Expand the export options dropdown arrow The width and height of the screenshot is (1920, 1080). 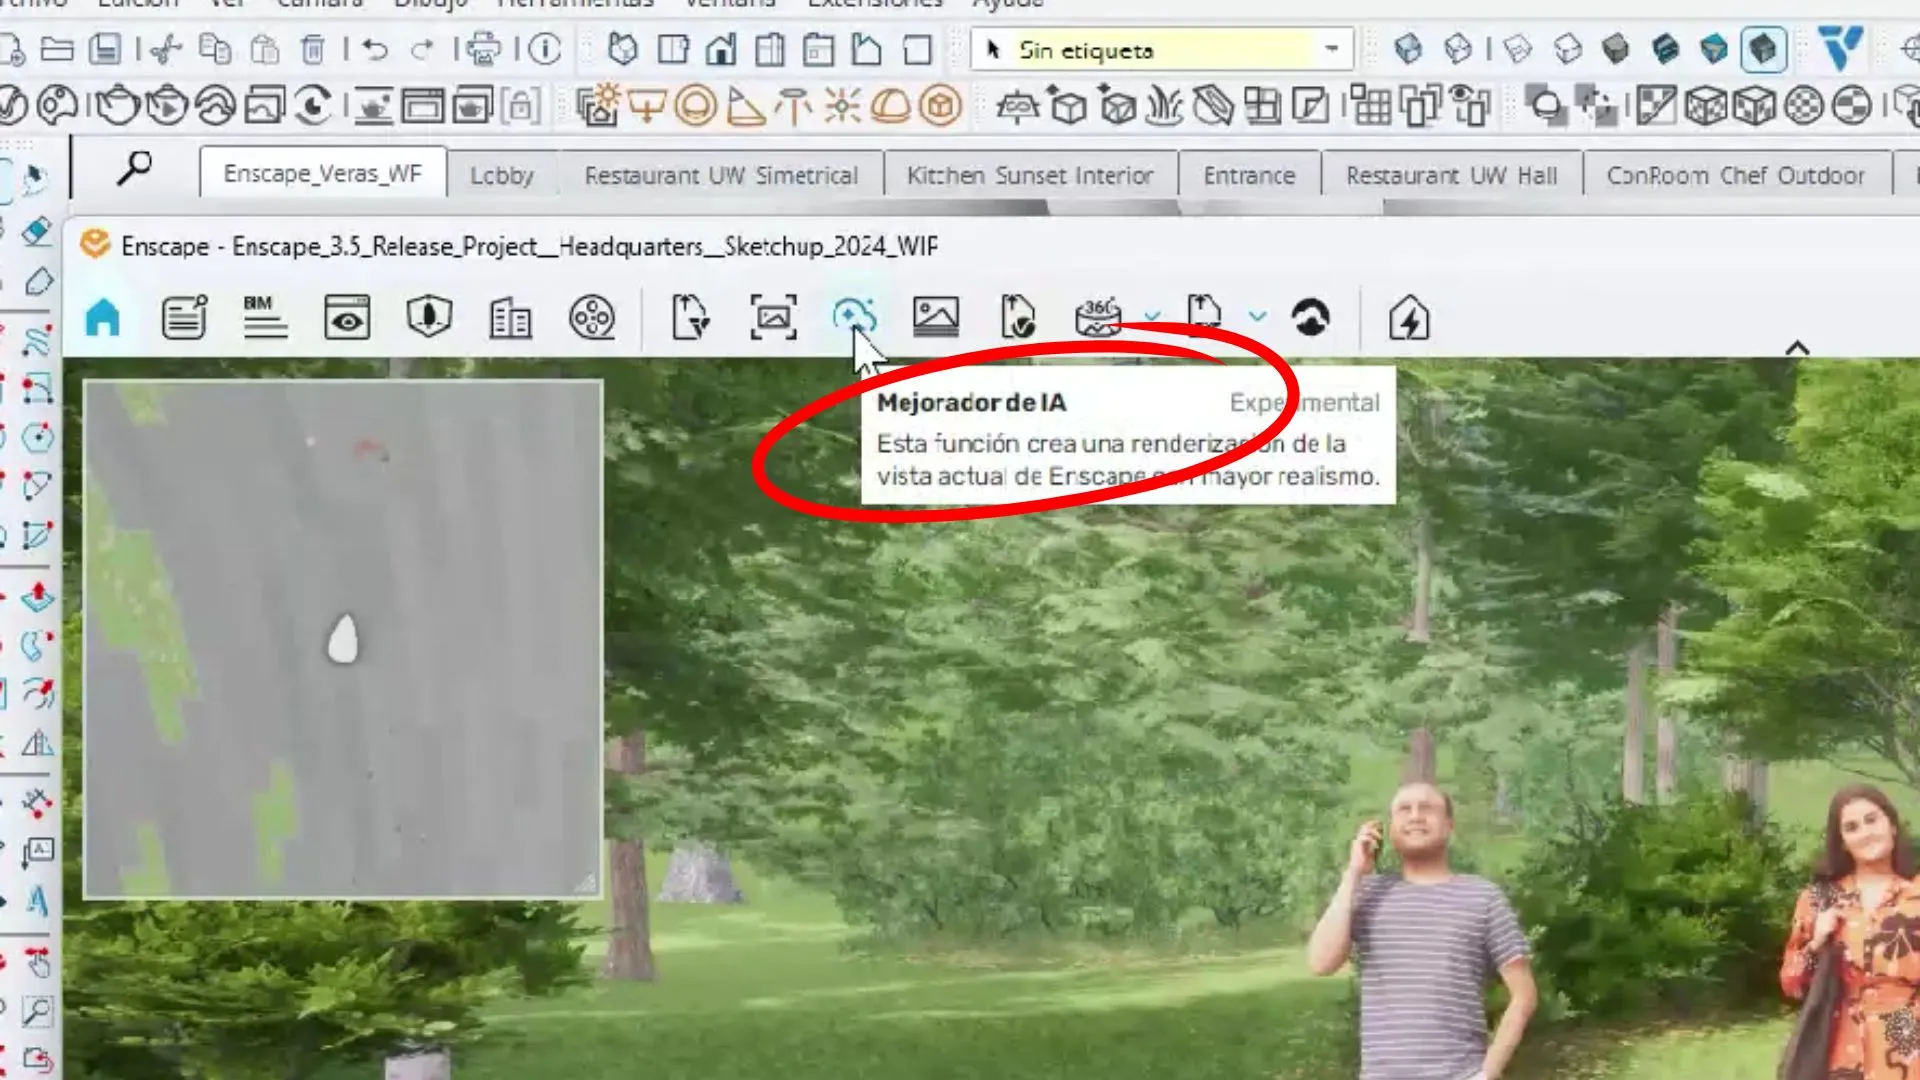point(1257,317)
